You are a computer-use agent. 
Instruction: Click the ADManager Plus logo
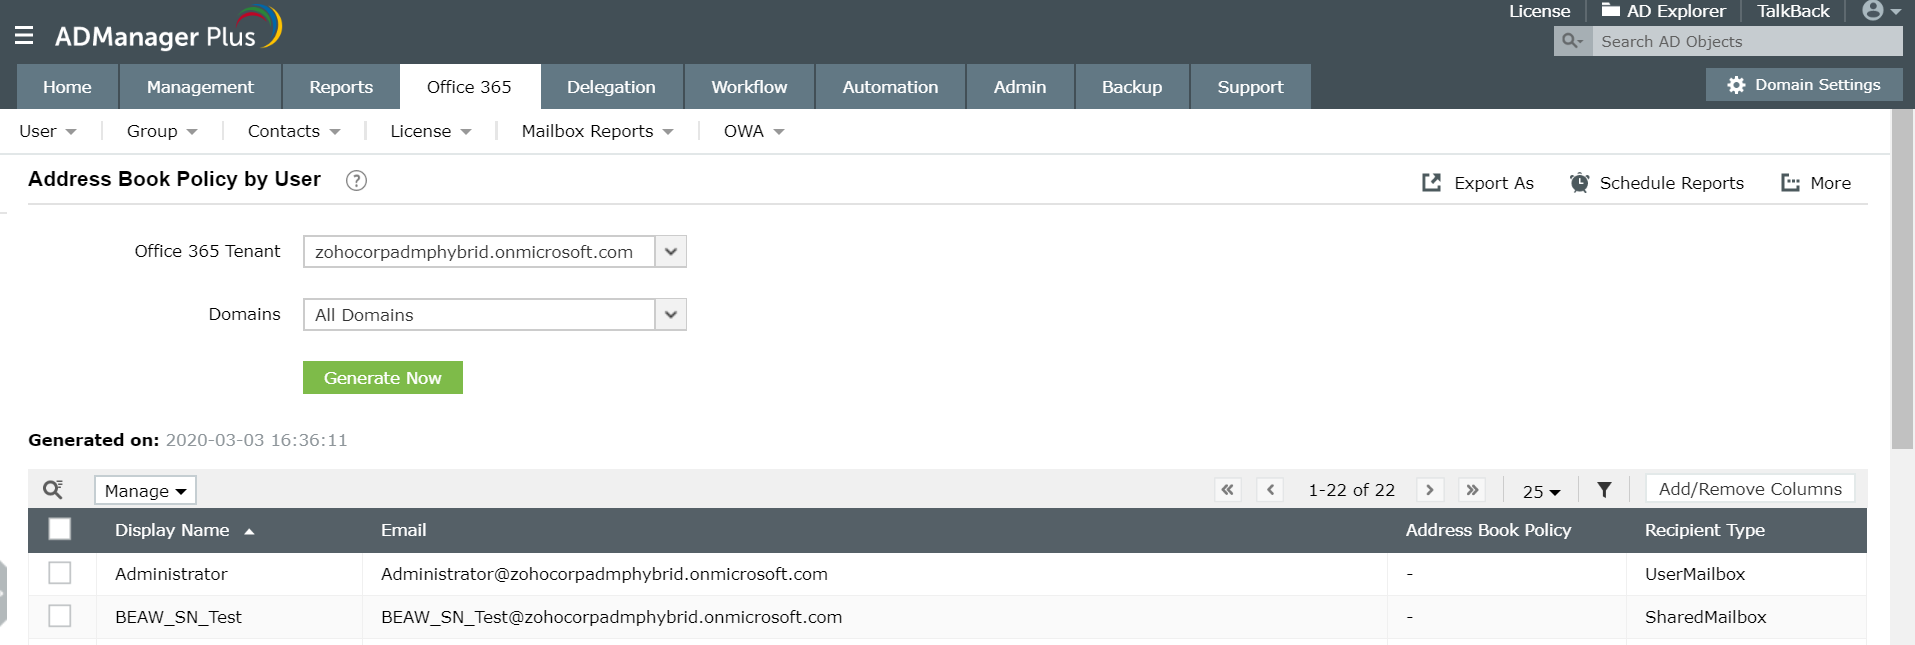tap(168, 30)
